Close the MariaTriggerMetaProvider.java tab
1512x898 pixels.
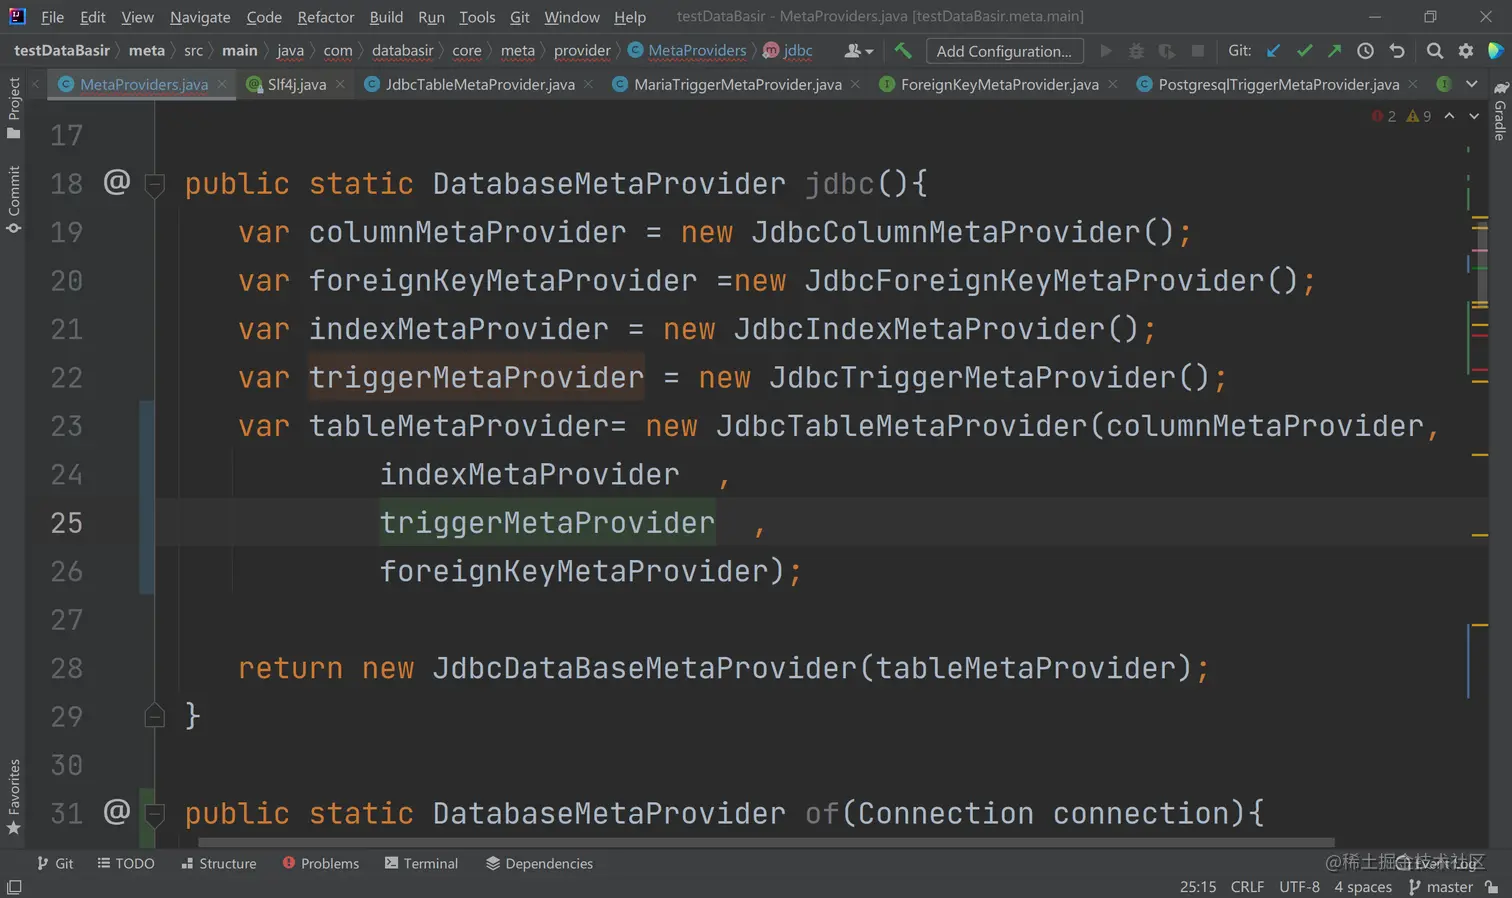click(x=855, y=84)
